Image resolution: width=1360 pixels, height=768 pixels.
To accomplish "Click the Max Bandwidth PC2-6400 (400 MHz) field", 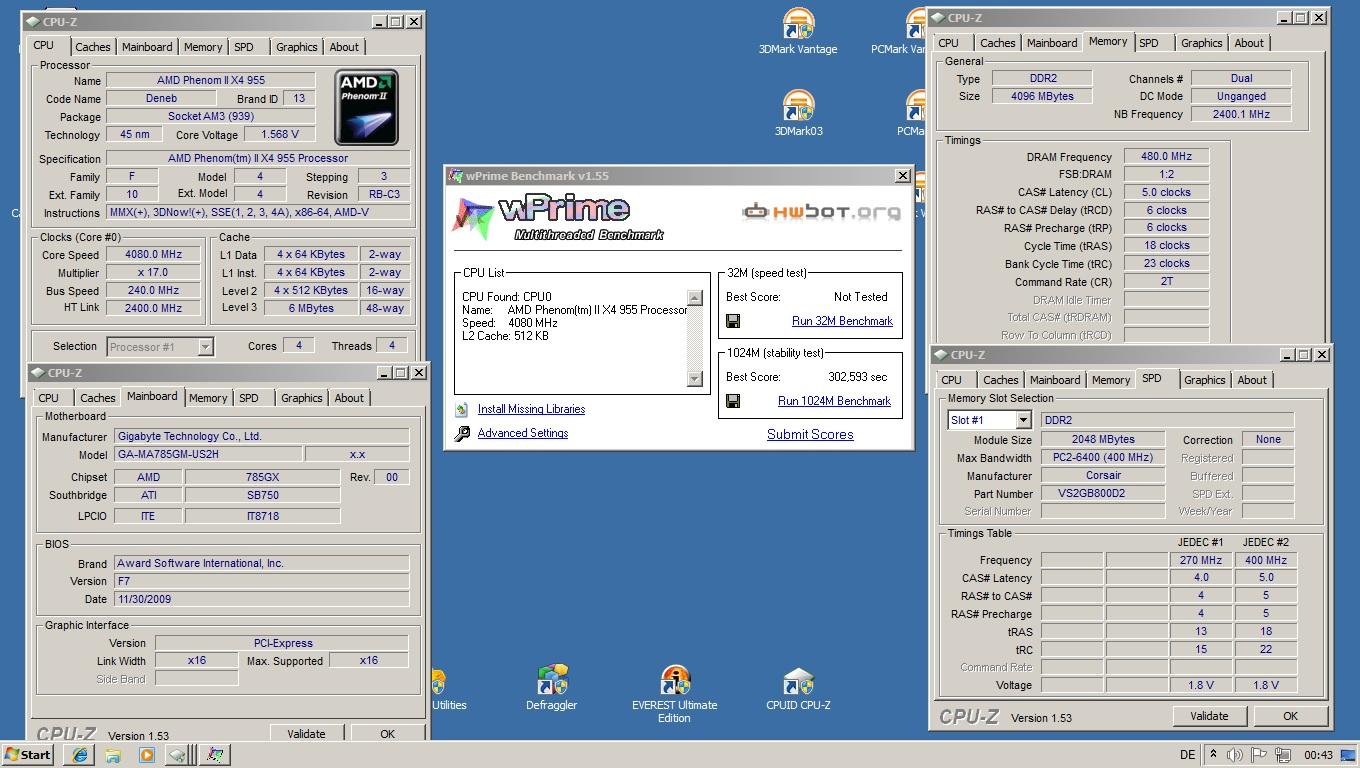I will click(x=1103, y=458).
